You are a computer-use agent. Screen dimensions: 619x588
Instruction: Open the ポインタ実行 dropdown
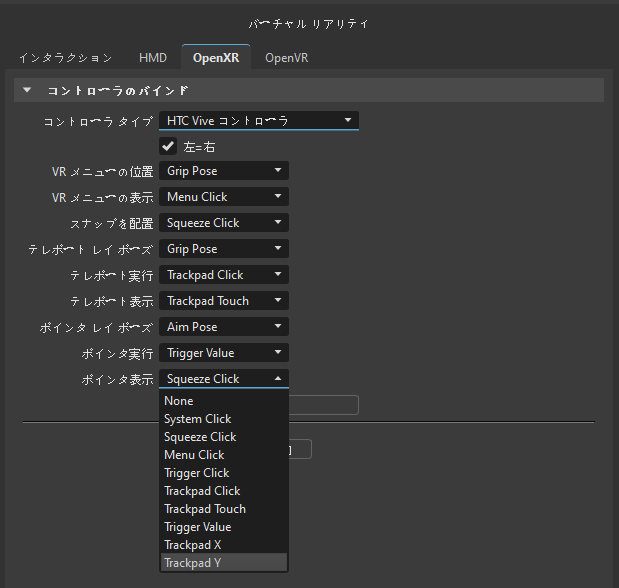point(224,353)
